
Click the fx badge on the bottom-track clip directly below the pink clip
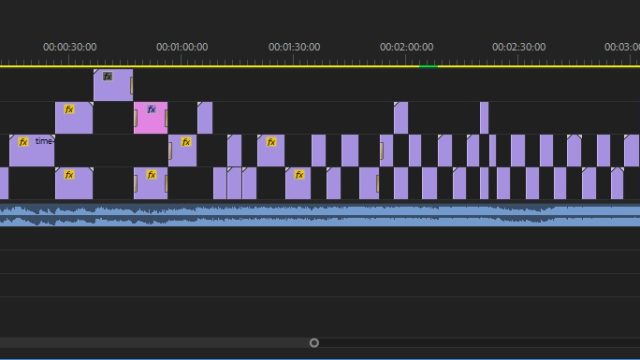151,175
